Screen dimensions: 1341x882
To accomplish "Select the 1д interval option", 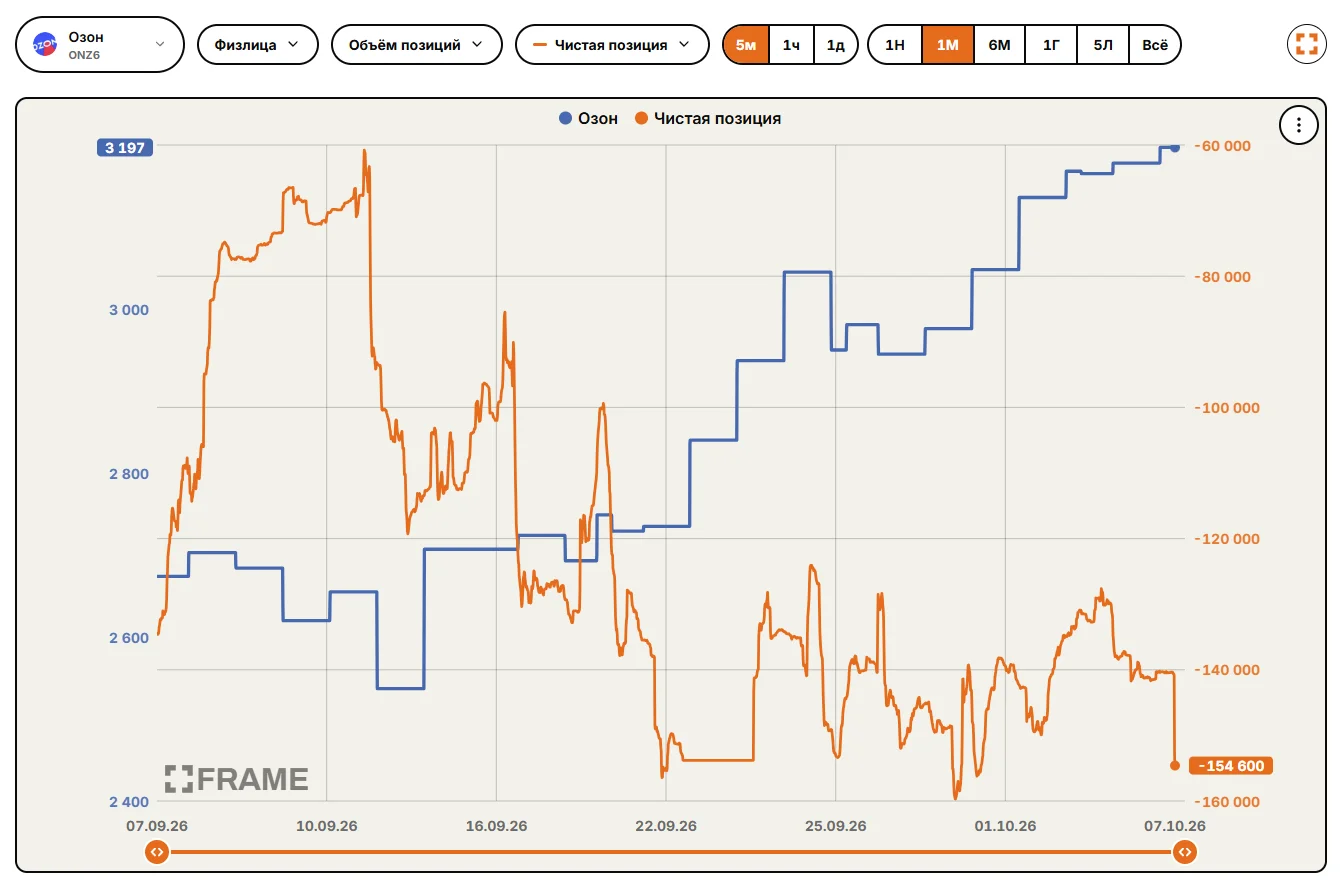I will pos(836,44).
